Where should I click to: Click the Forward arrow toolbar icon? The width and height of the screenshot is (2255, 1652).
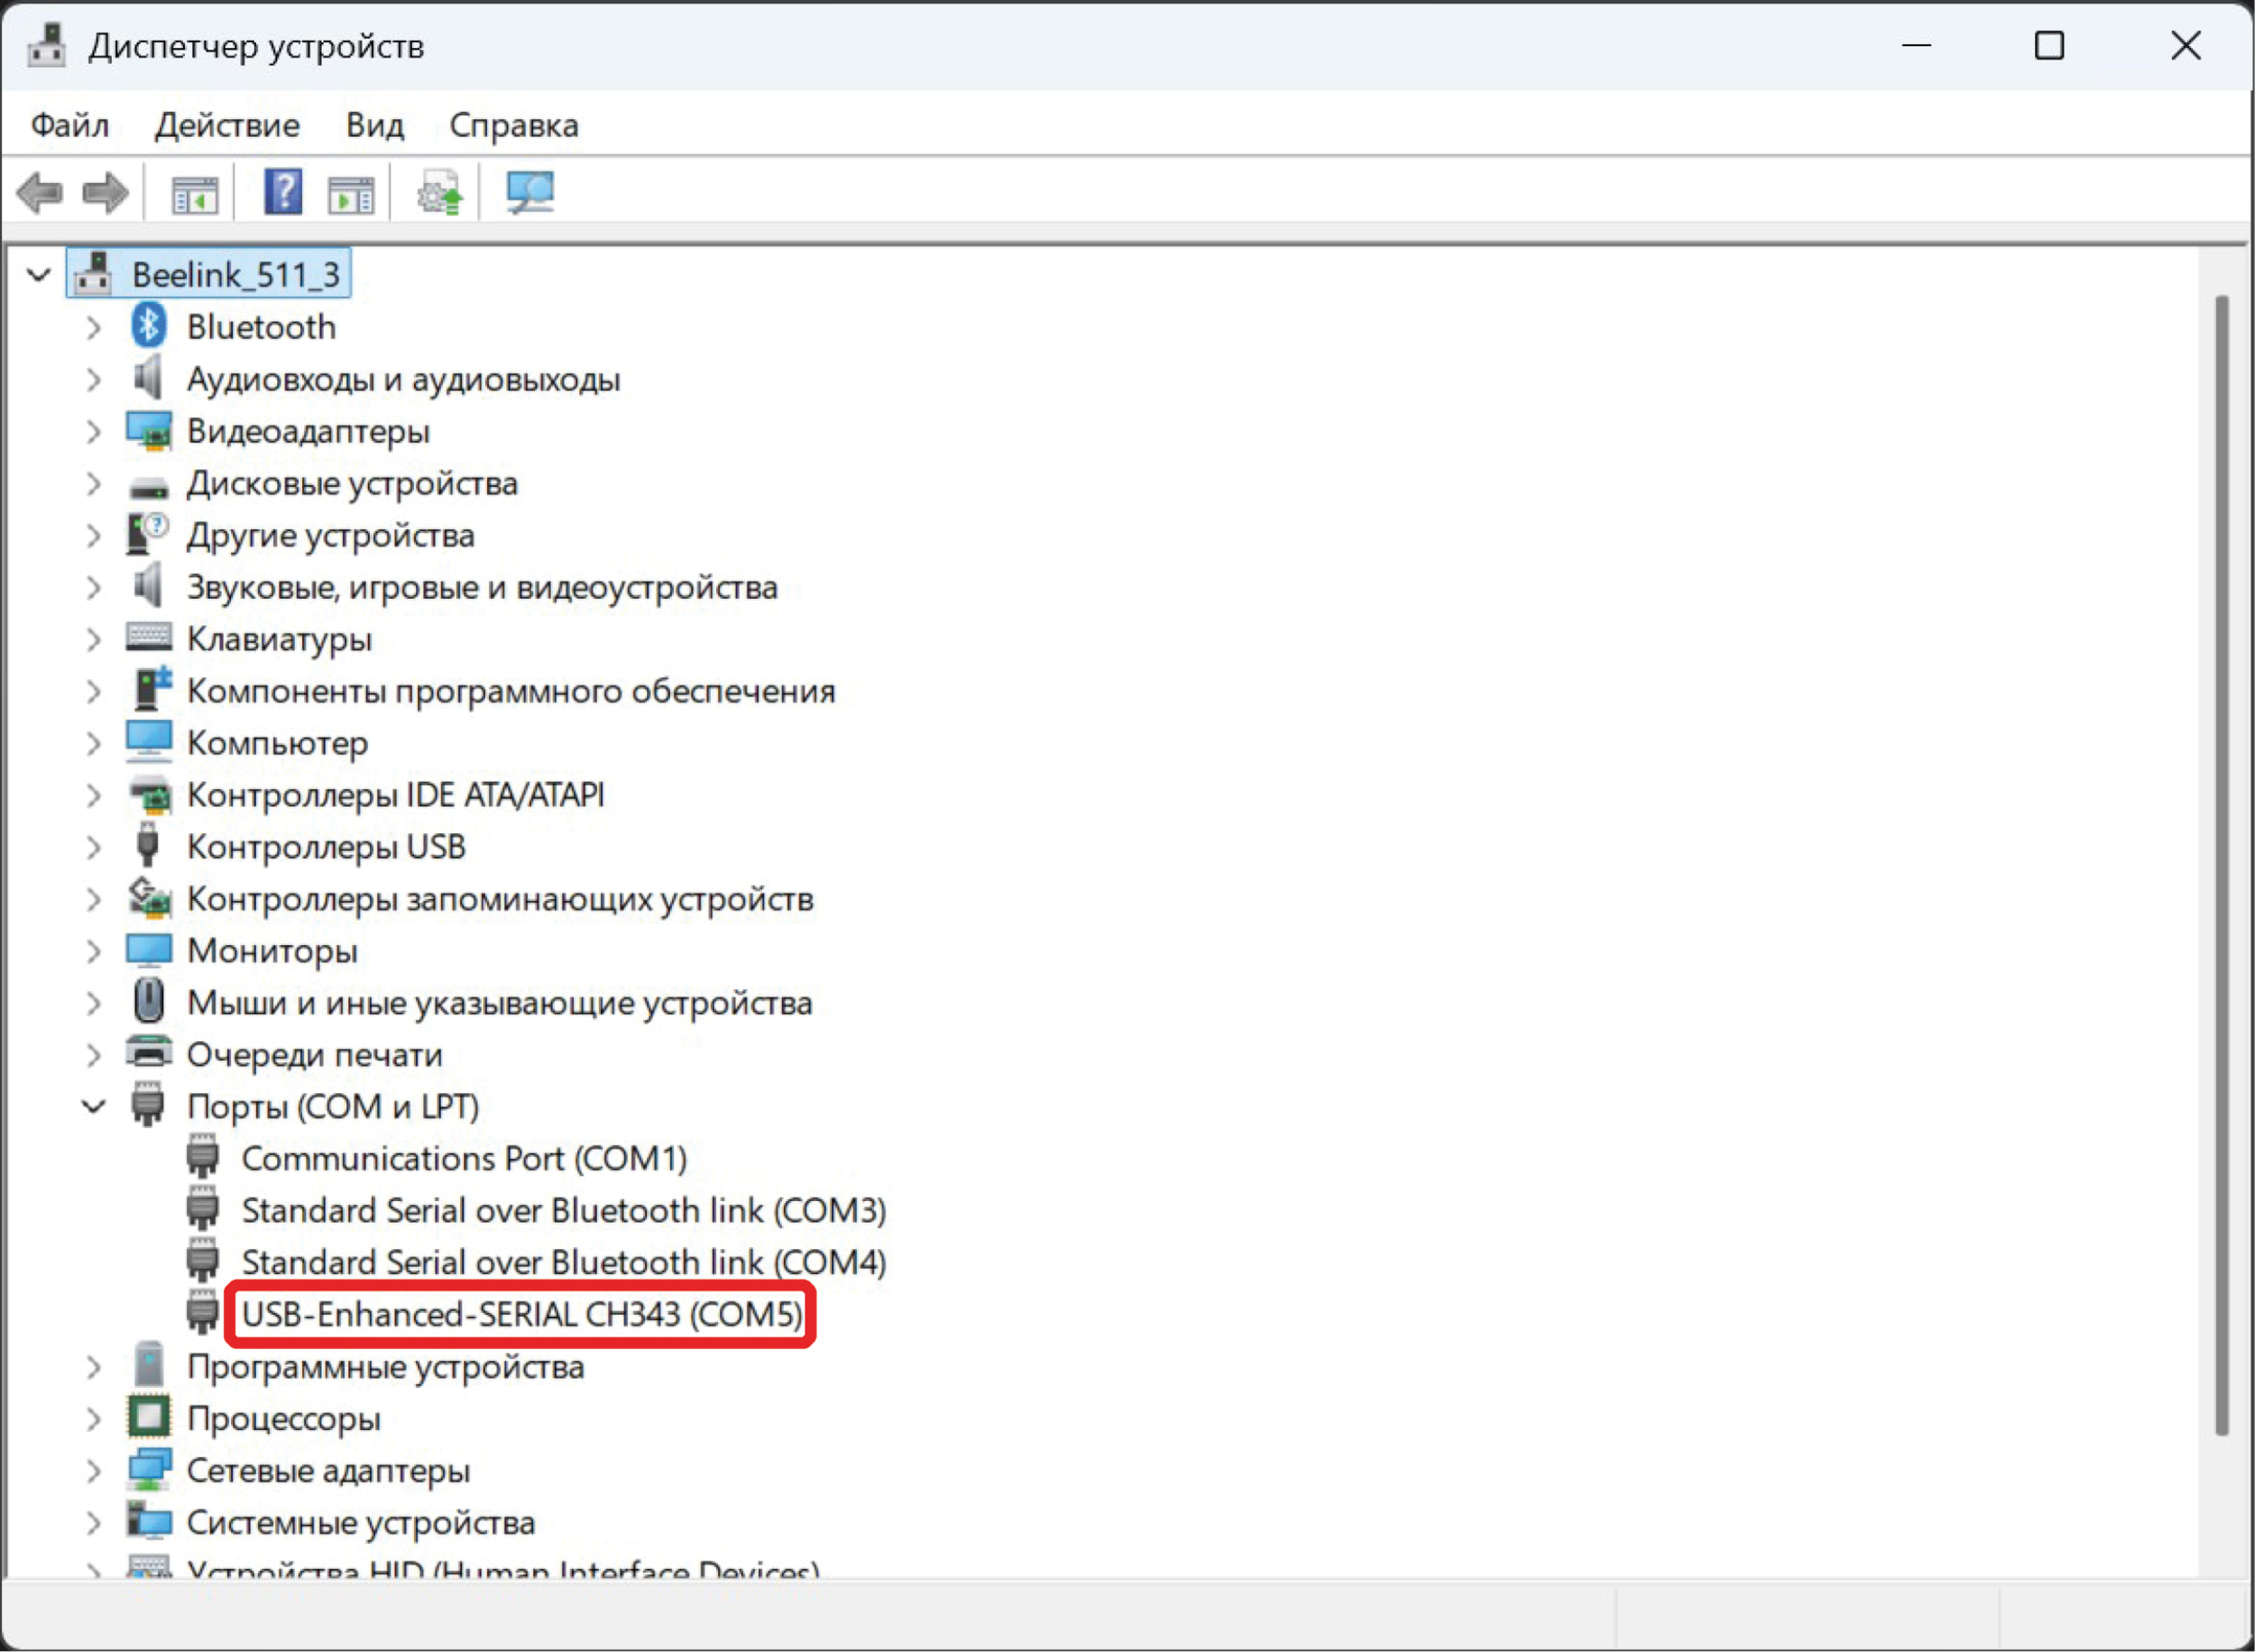pos(105,192)
